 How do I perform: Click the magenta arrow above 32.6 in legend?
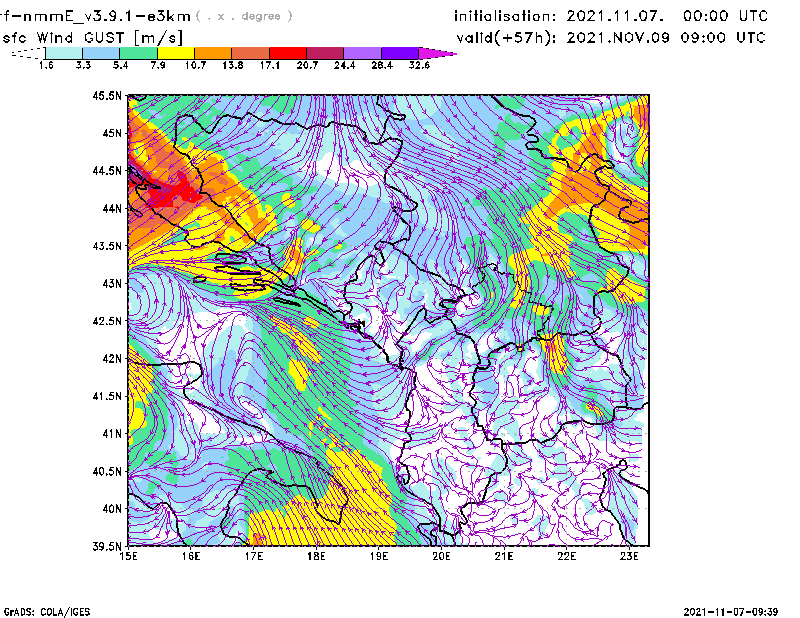[x=436, y=53]
